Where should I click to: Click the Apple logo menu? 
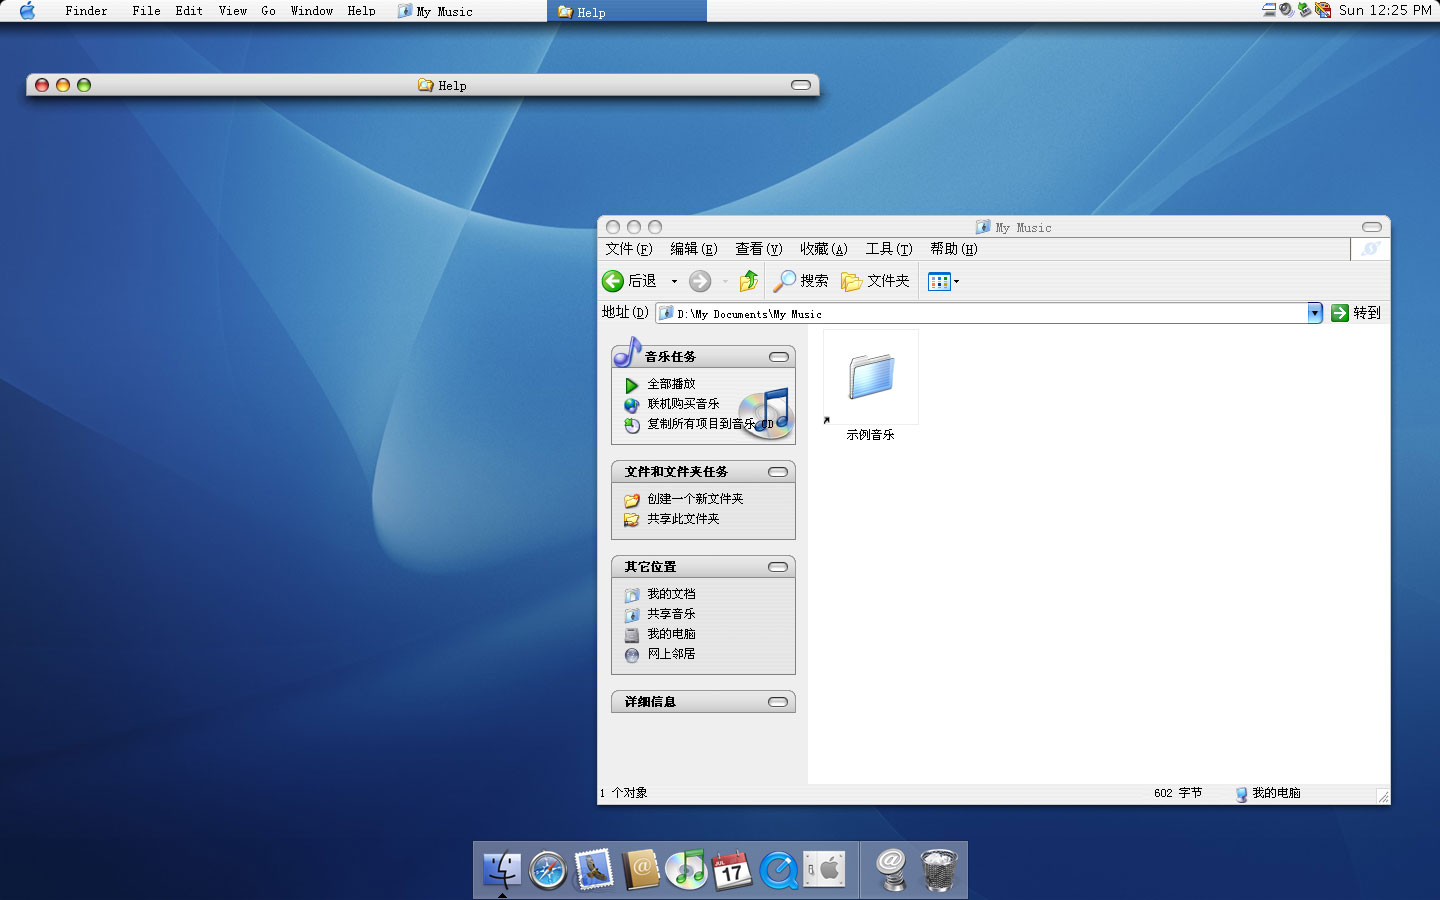click(x=27, y=11)
